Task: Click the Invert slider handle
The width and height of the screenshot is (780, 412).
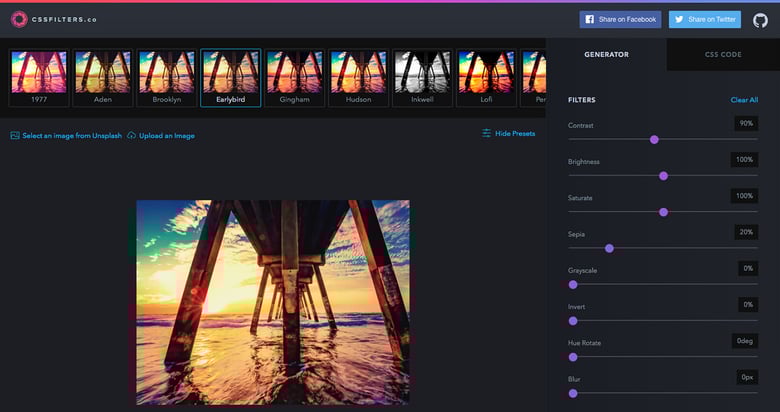Action: click(573, 321)
